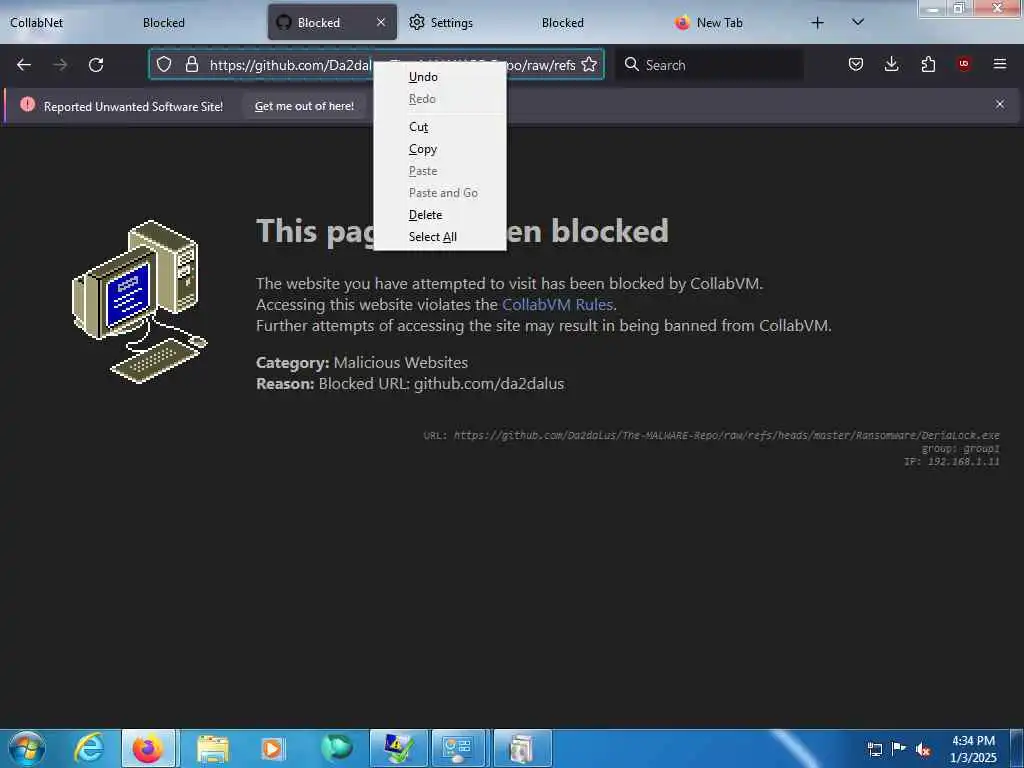Click the Firefox taskbar icon
The height and width of the screenshot is (768, 1024).
pos(148,748)
